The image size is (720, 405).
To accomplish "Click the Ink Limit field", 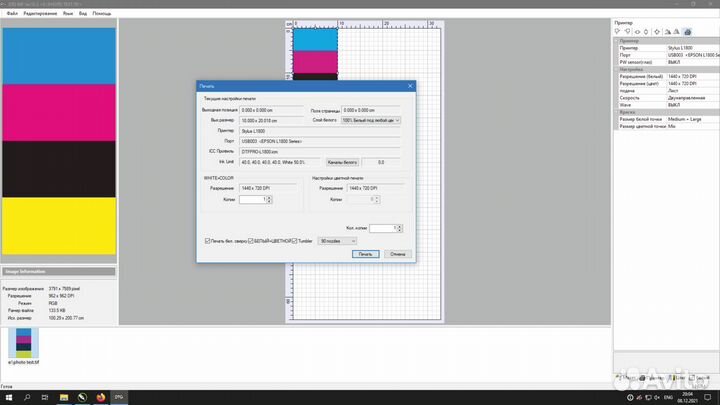I will (279, 163).
